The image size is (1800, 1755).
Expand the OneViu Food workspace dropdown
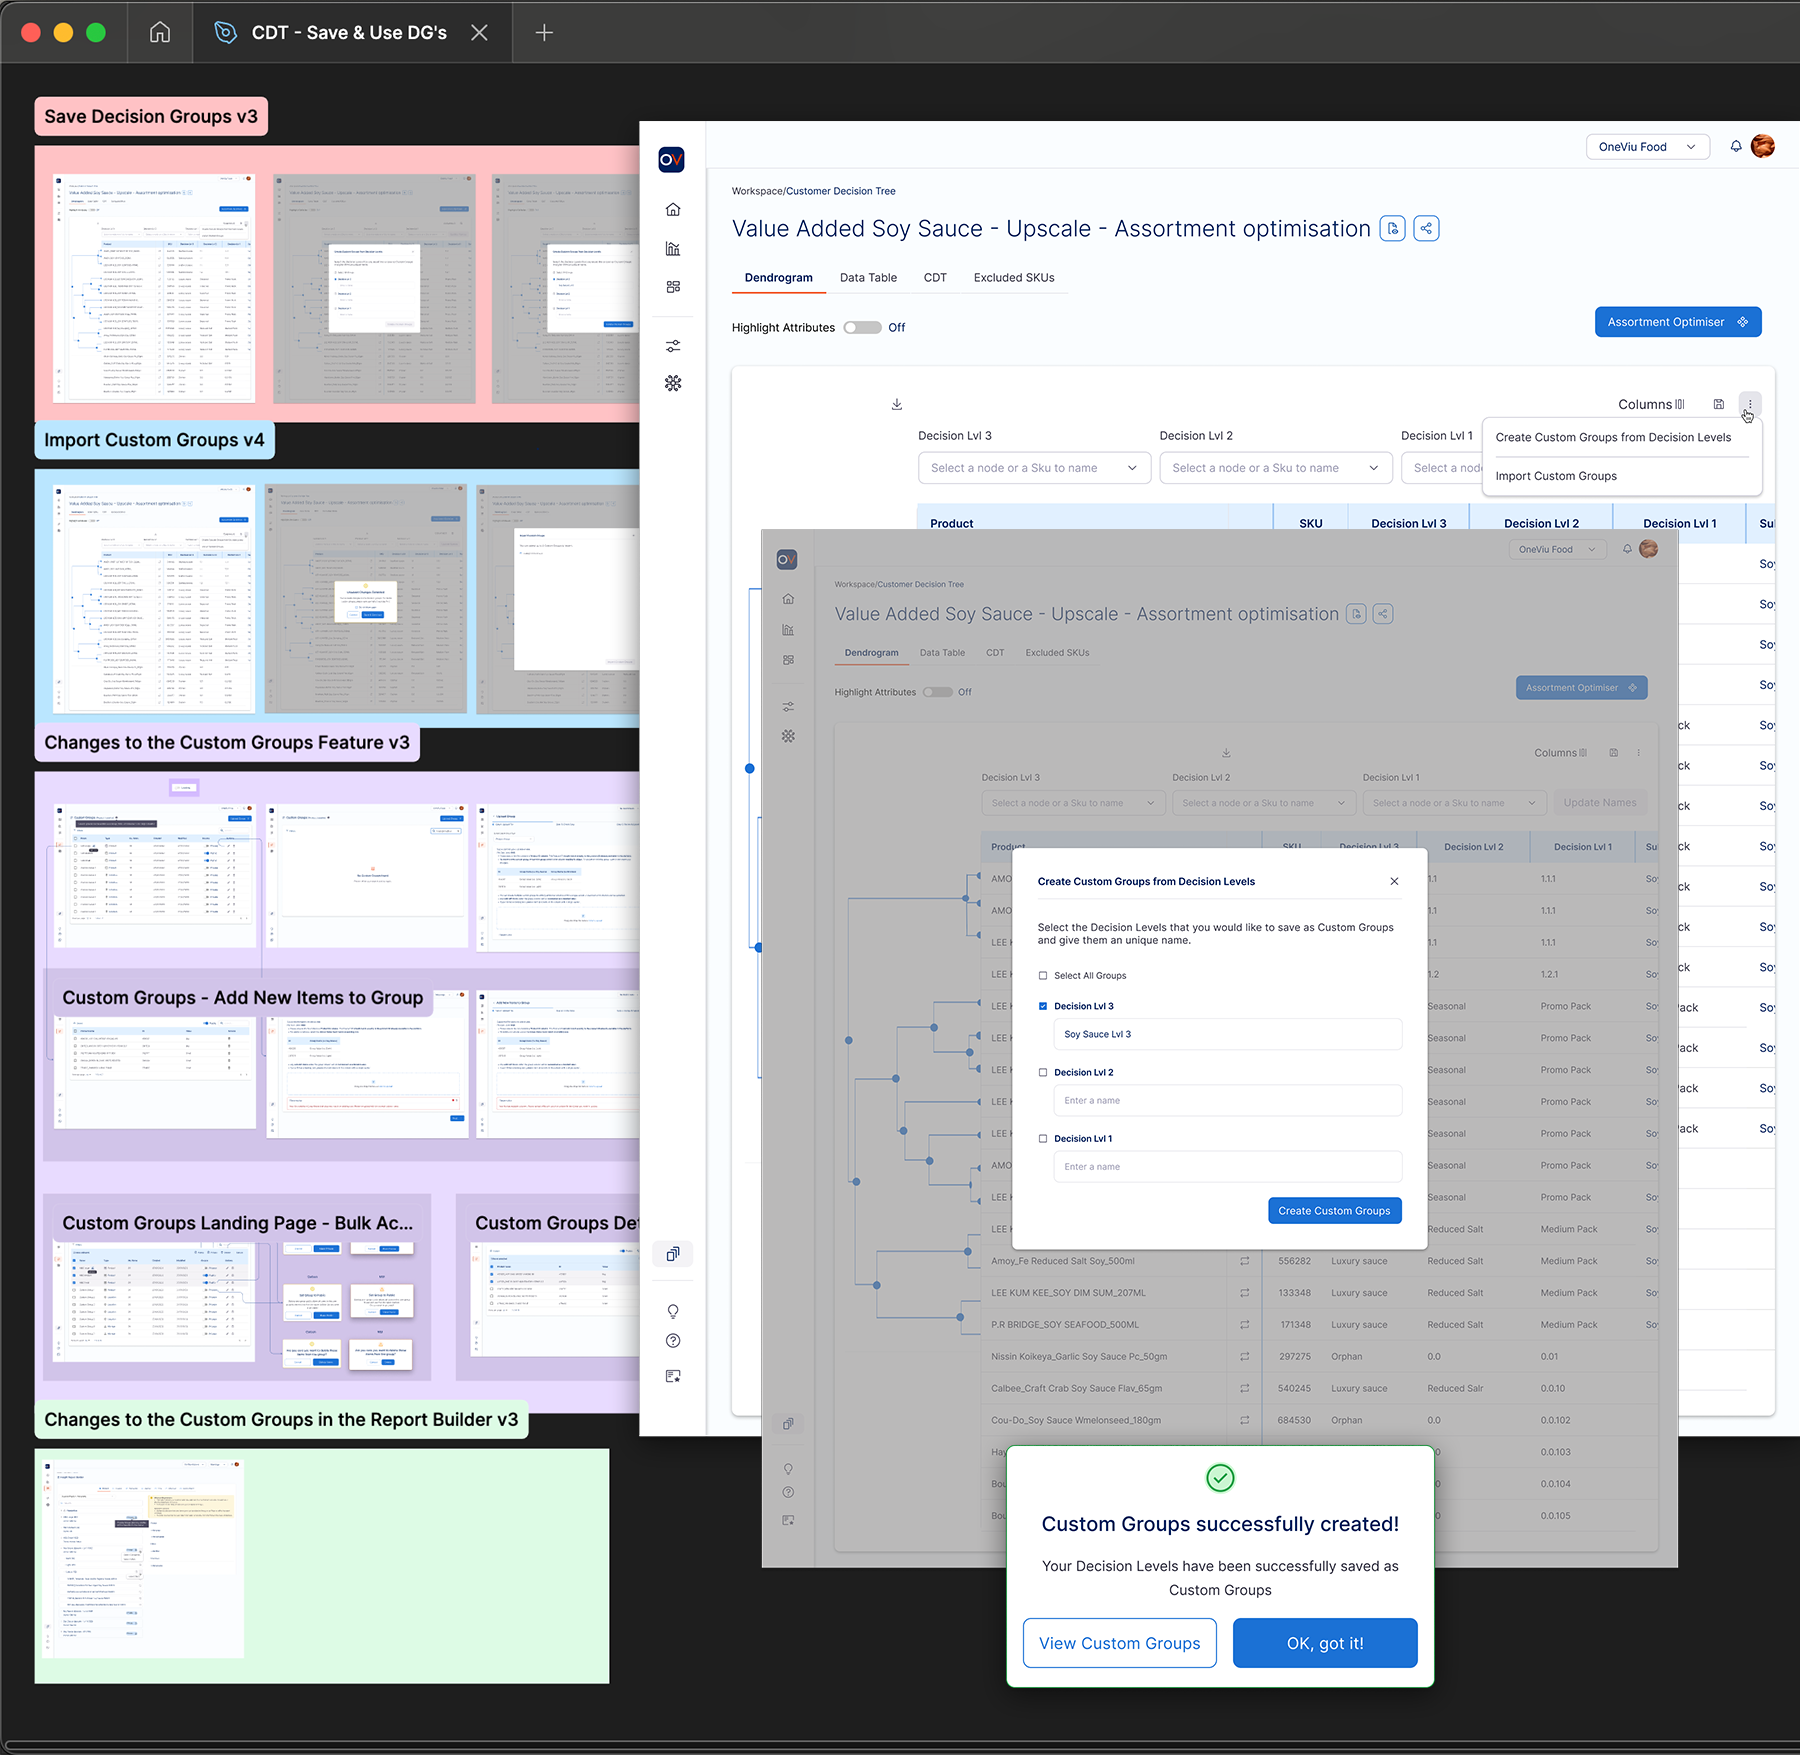pos(1647,147)
